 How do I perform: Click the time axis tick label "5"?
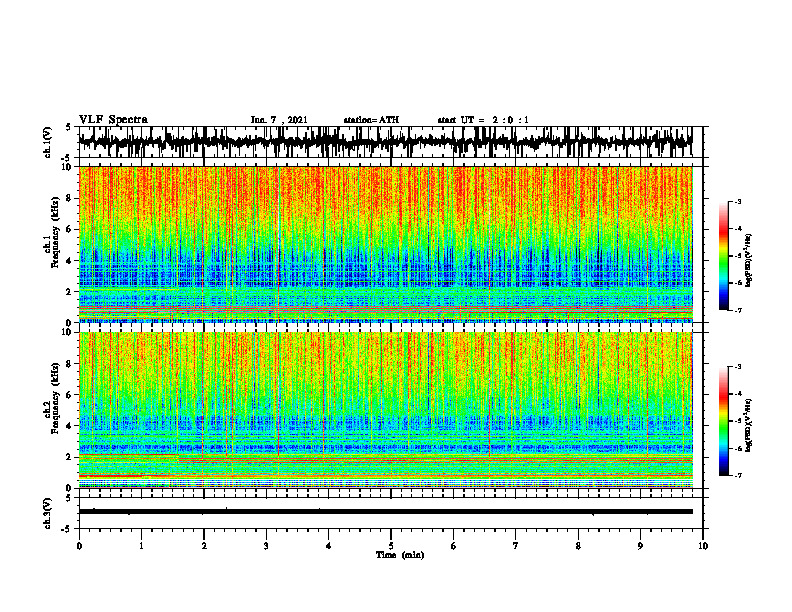tap(391, 546)
